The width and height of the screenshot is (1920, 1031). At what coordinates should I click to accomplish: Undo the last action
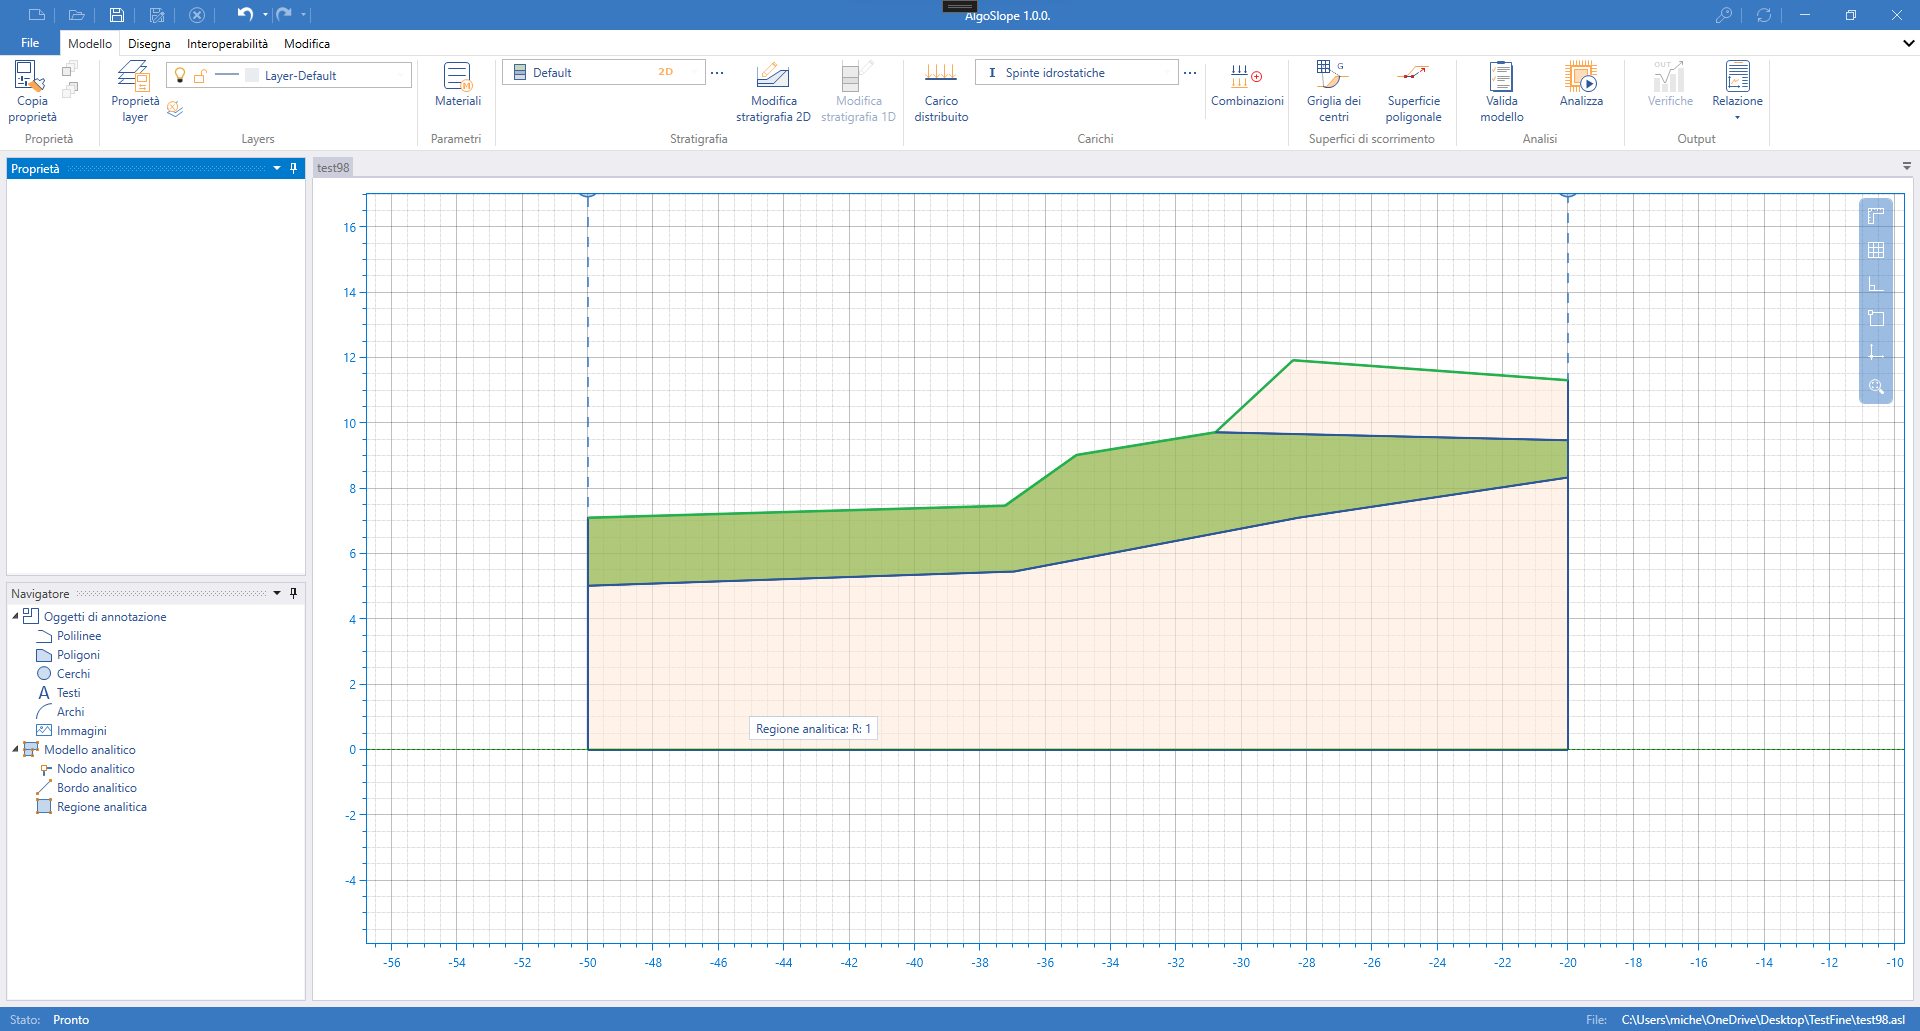[245, 14]
